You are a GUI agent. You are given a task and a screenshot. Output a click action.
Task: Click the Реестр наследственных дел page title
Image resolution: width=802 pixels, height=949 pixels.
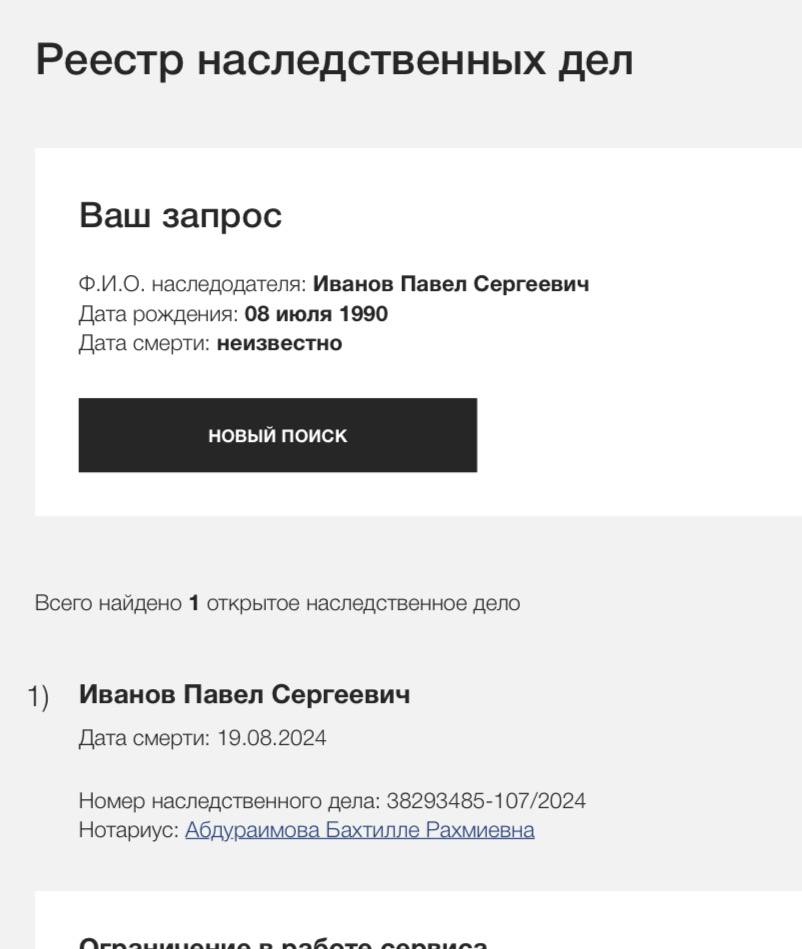tap(334, 60)
